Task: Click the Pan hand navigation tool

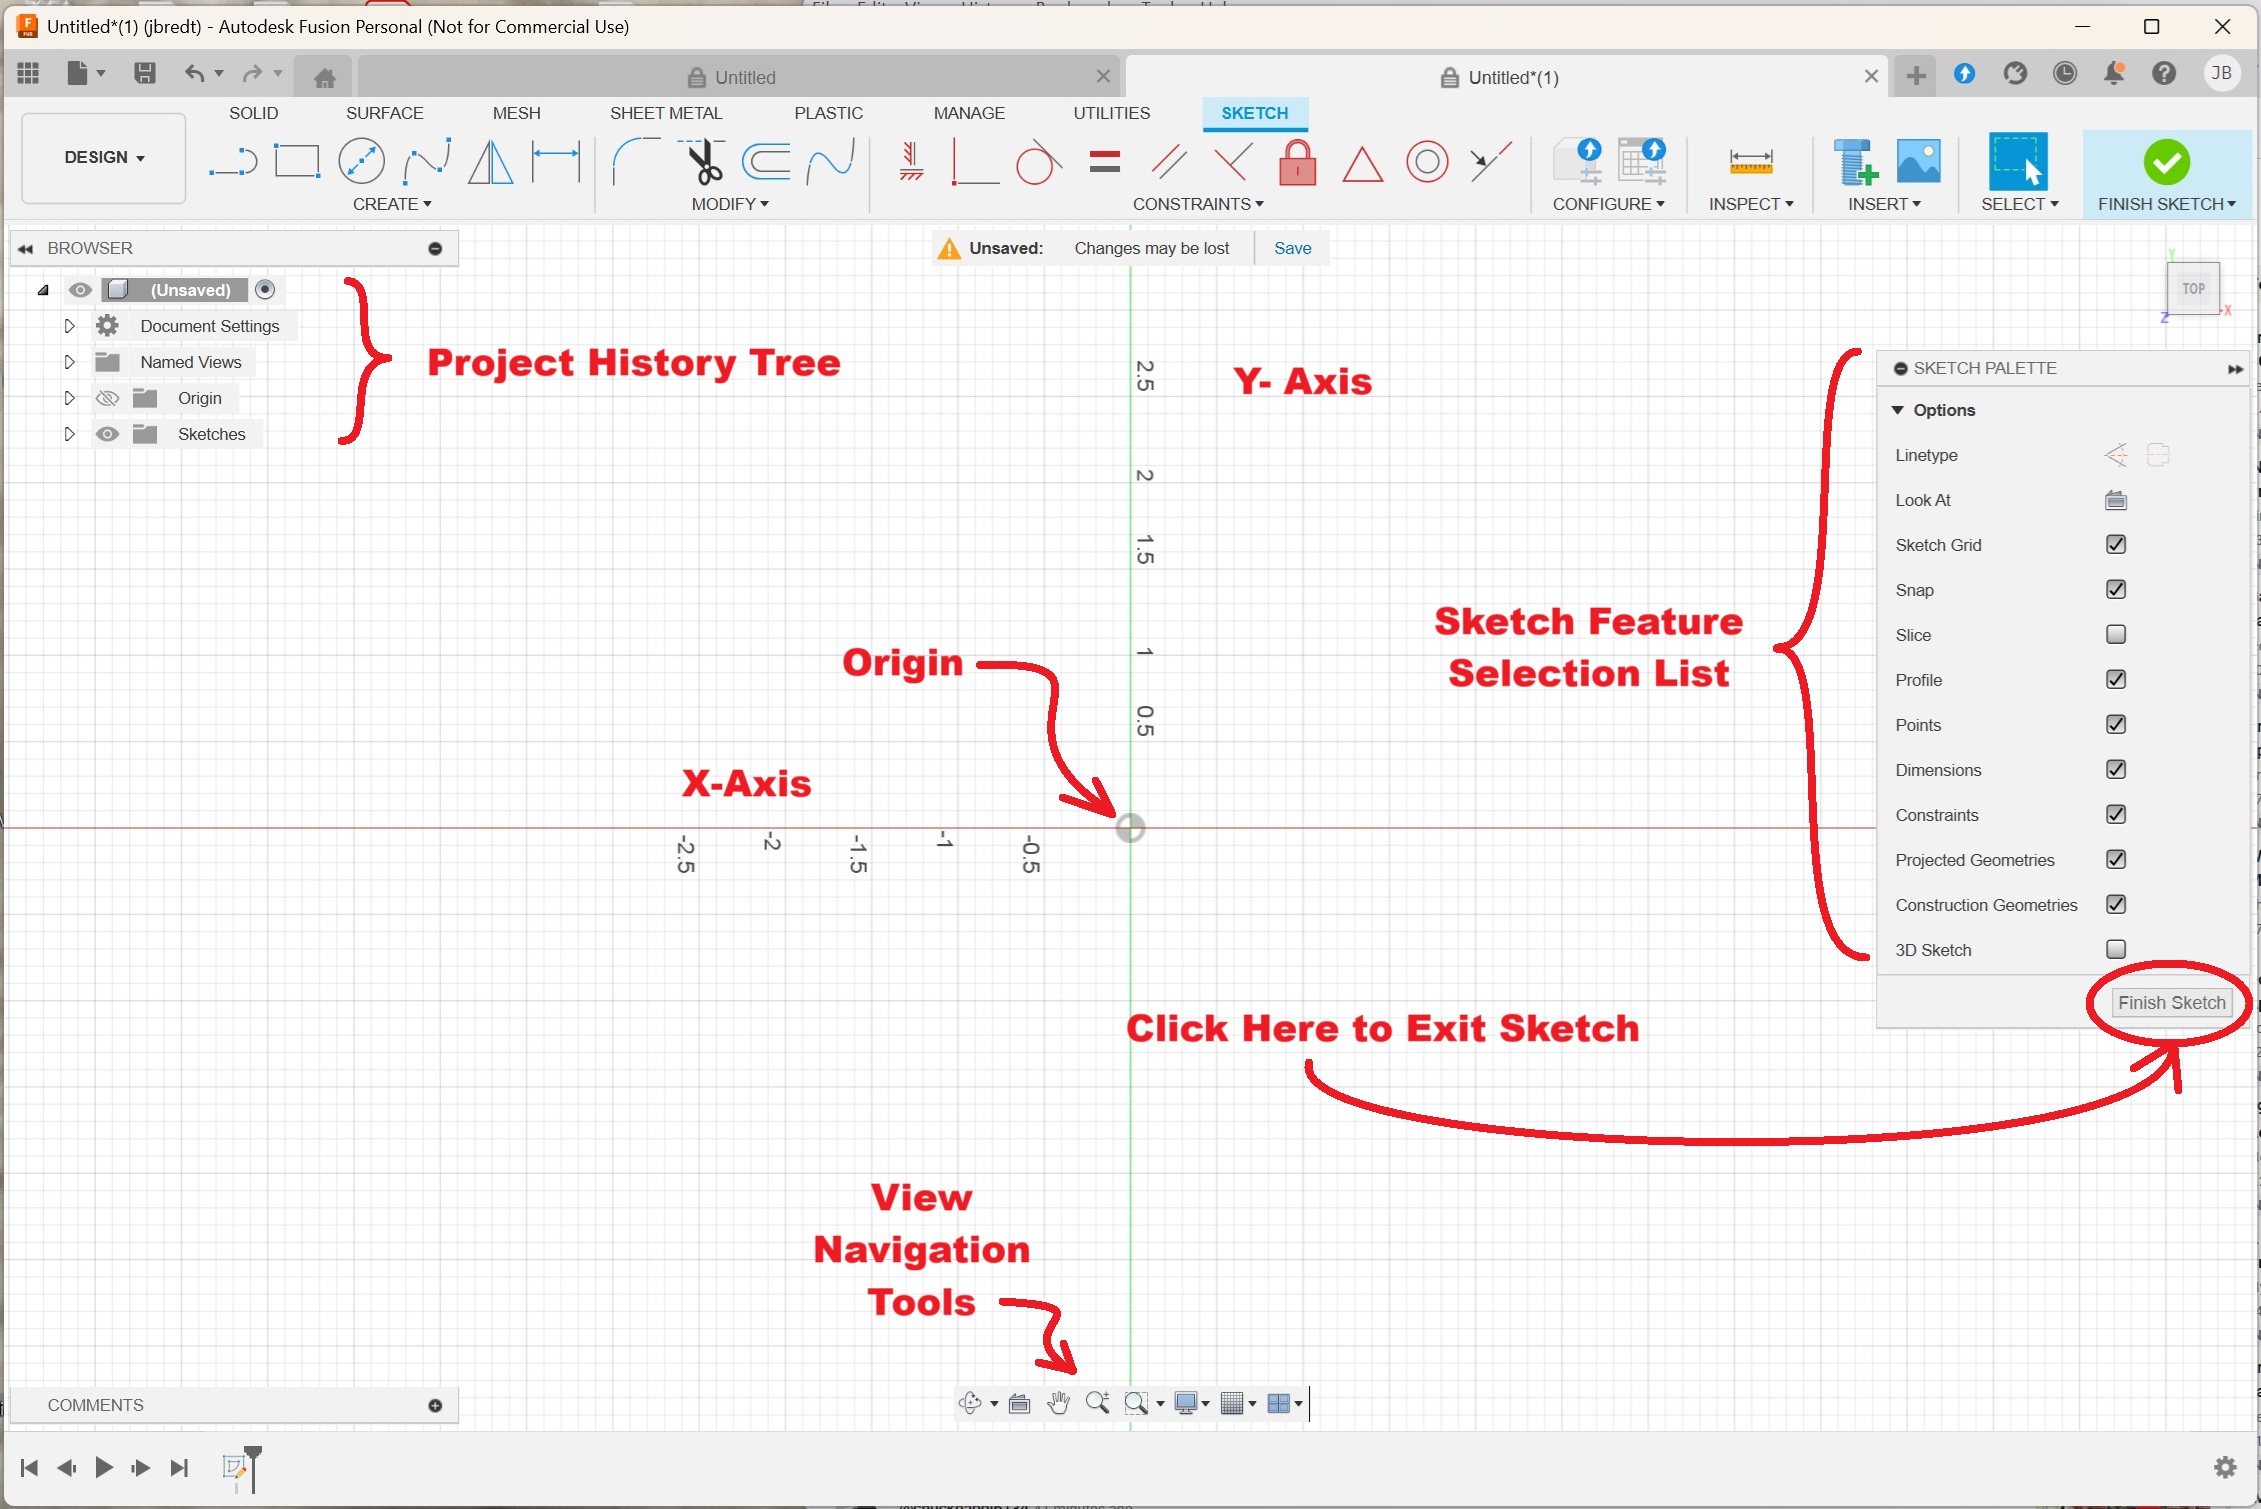Action: pyautogui.click(x=1058, y=1403)
